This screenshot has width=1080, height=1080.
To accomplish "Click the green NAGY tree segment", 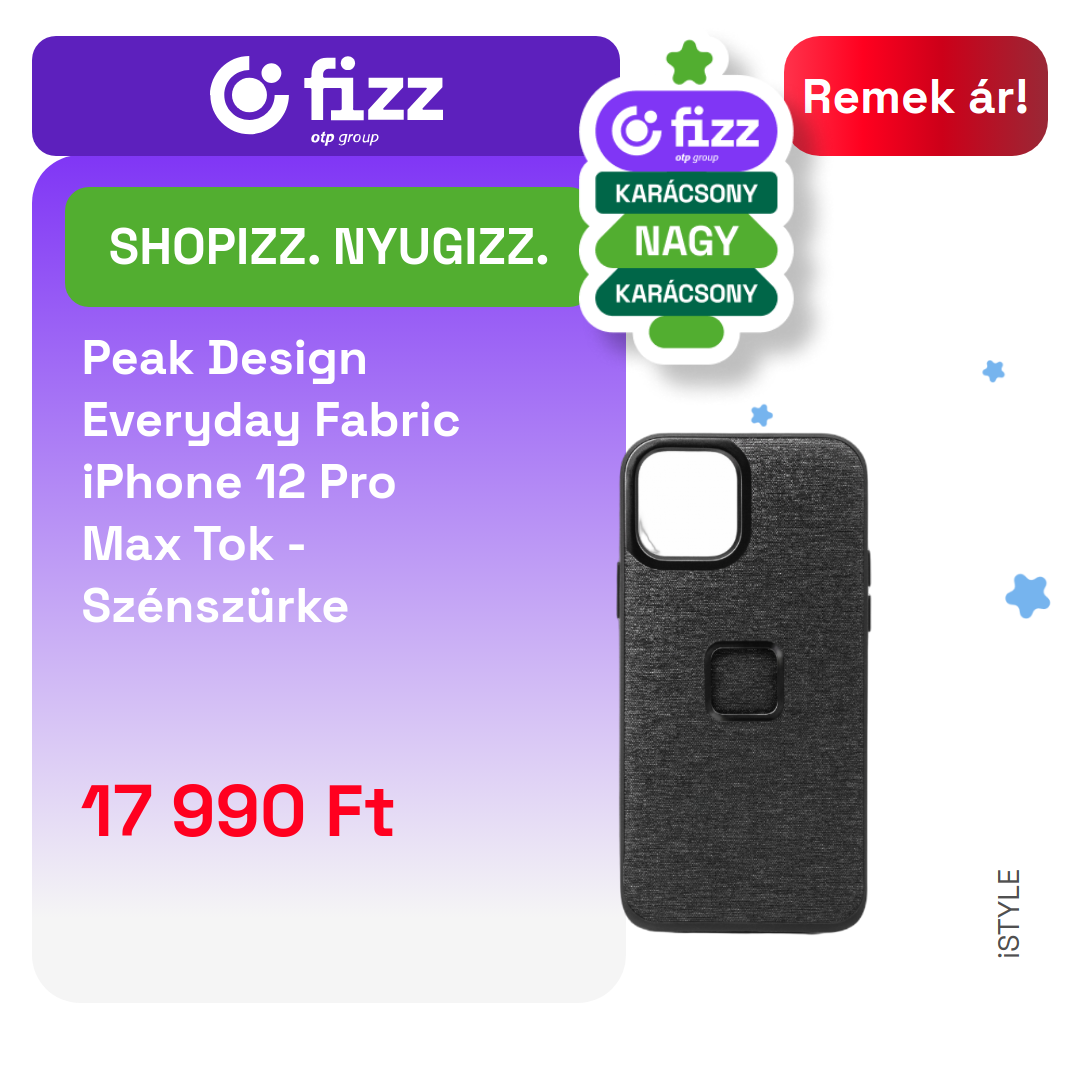I will (686, 241).
